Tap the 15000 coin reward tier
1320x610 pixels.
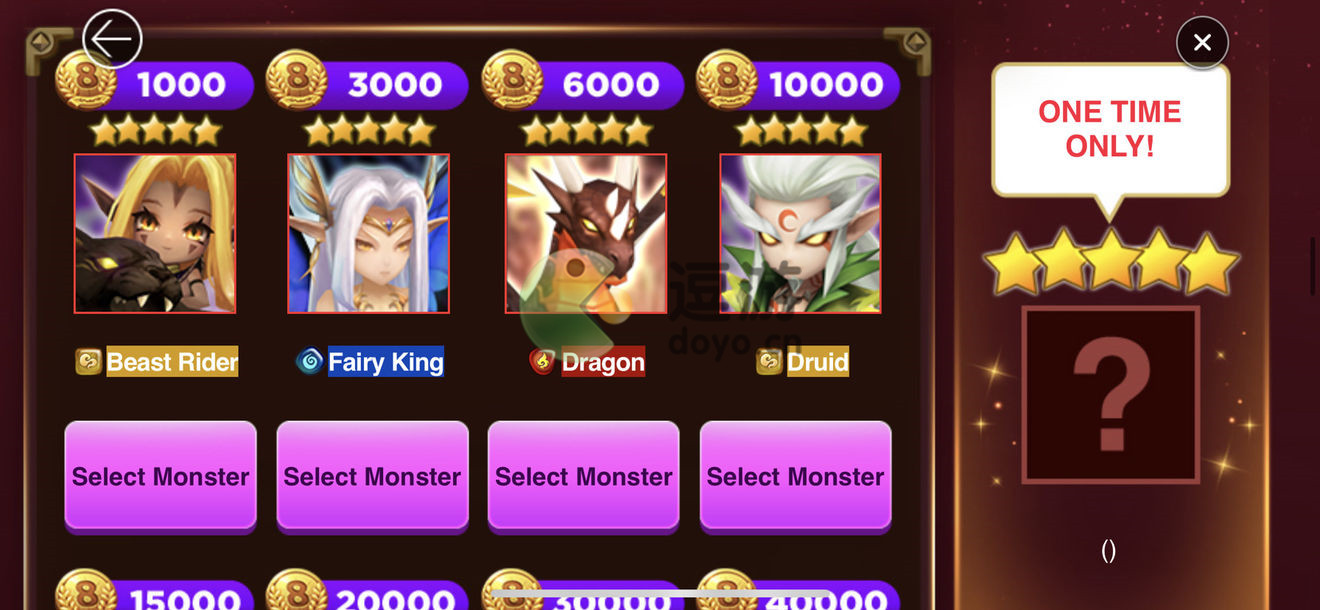(x=155, y=594)
